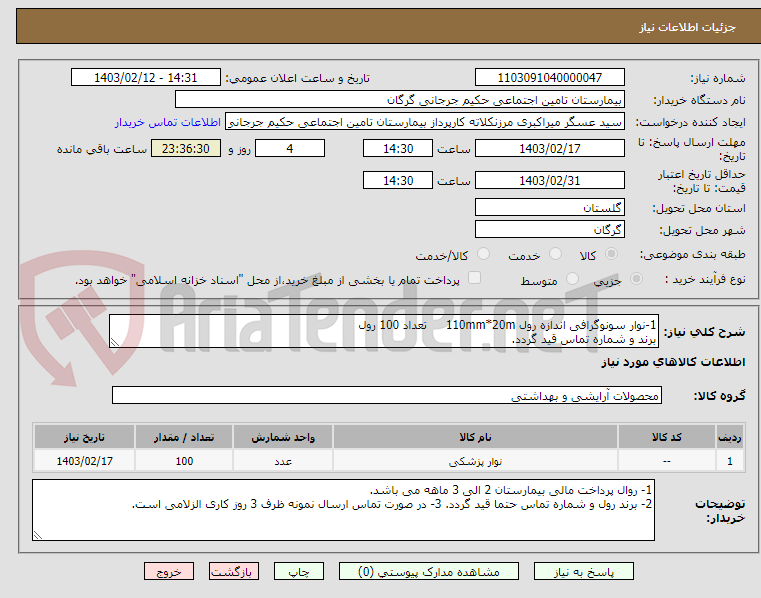Click the بازگشت back button

point(233,571)
